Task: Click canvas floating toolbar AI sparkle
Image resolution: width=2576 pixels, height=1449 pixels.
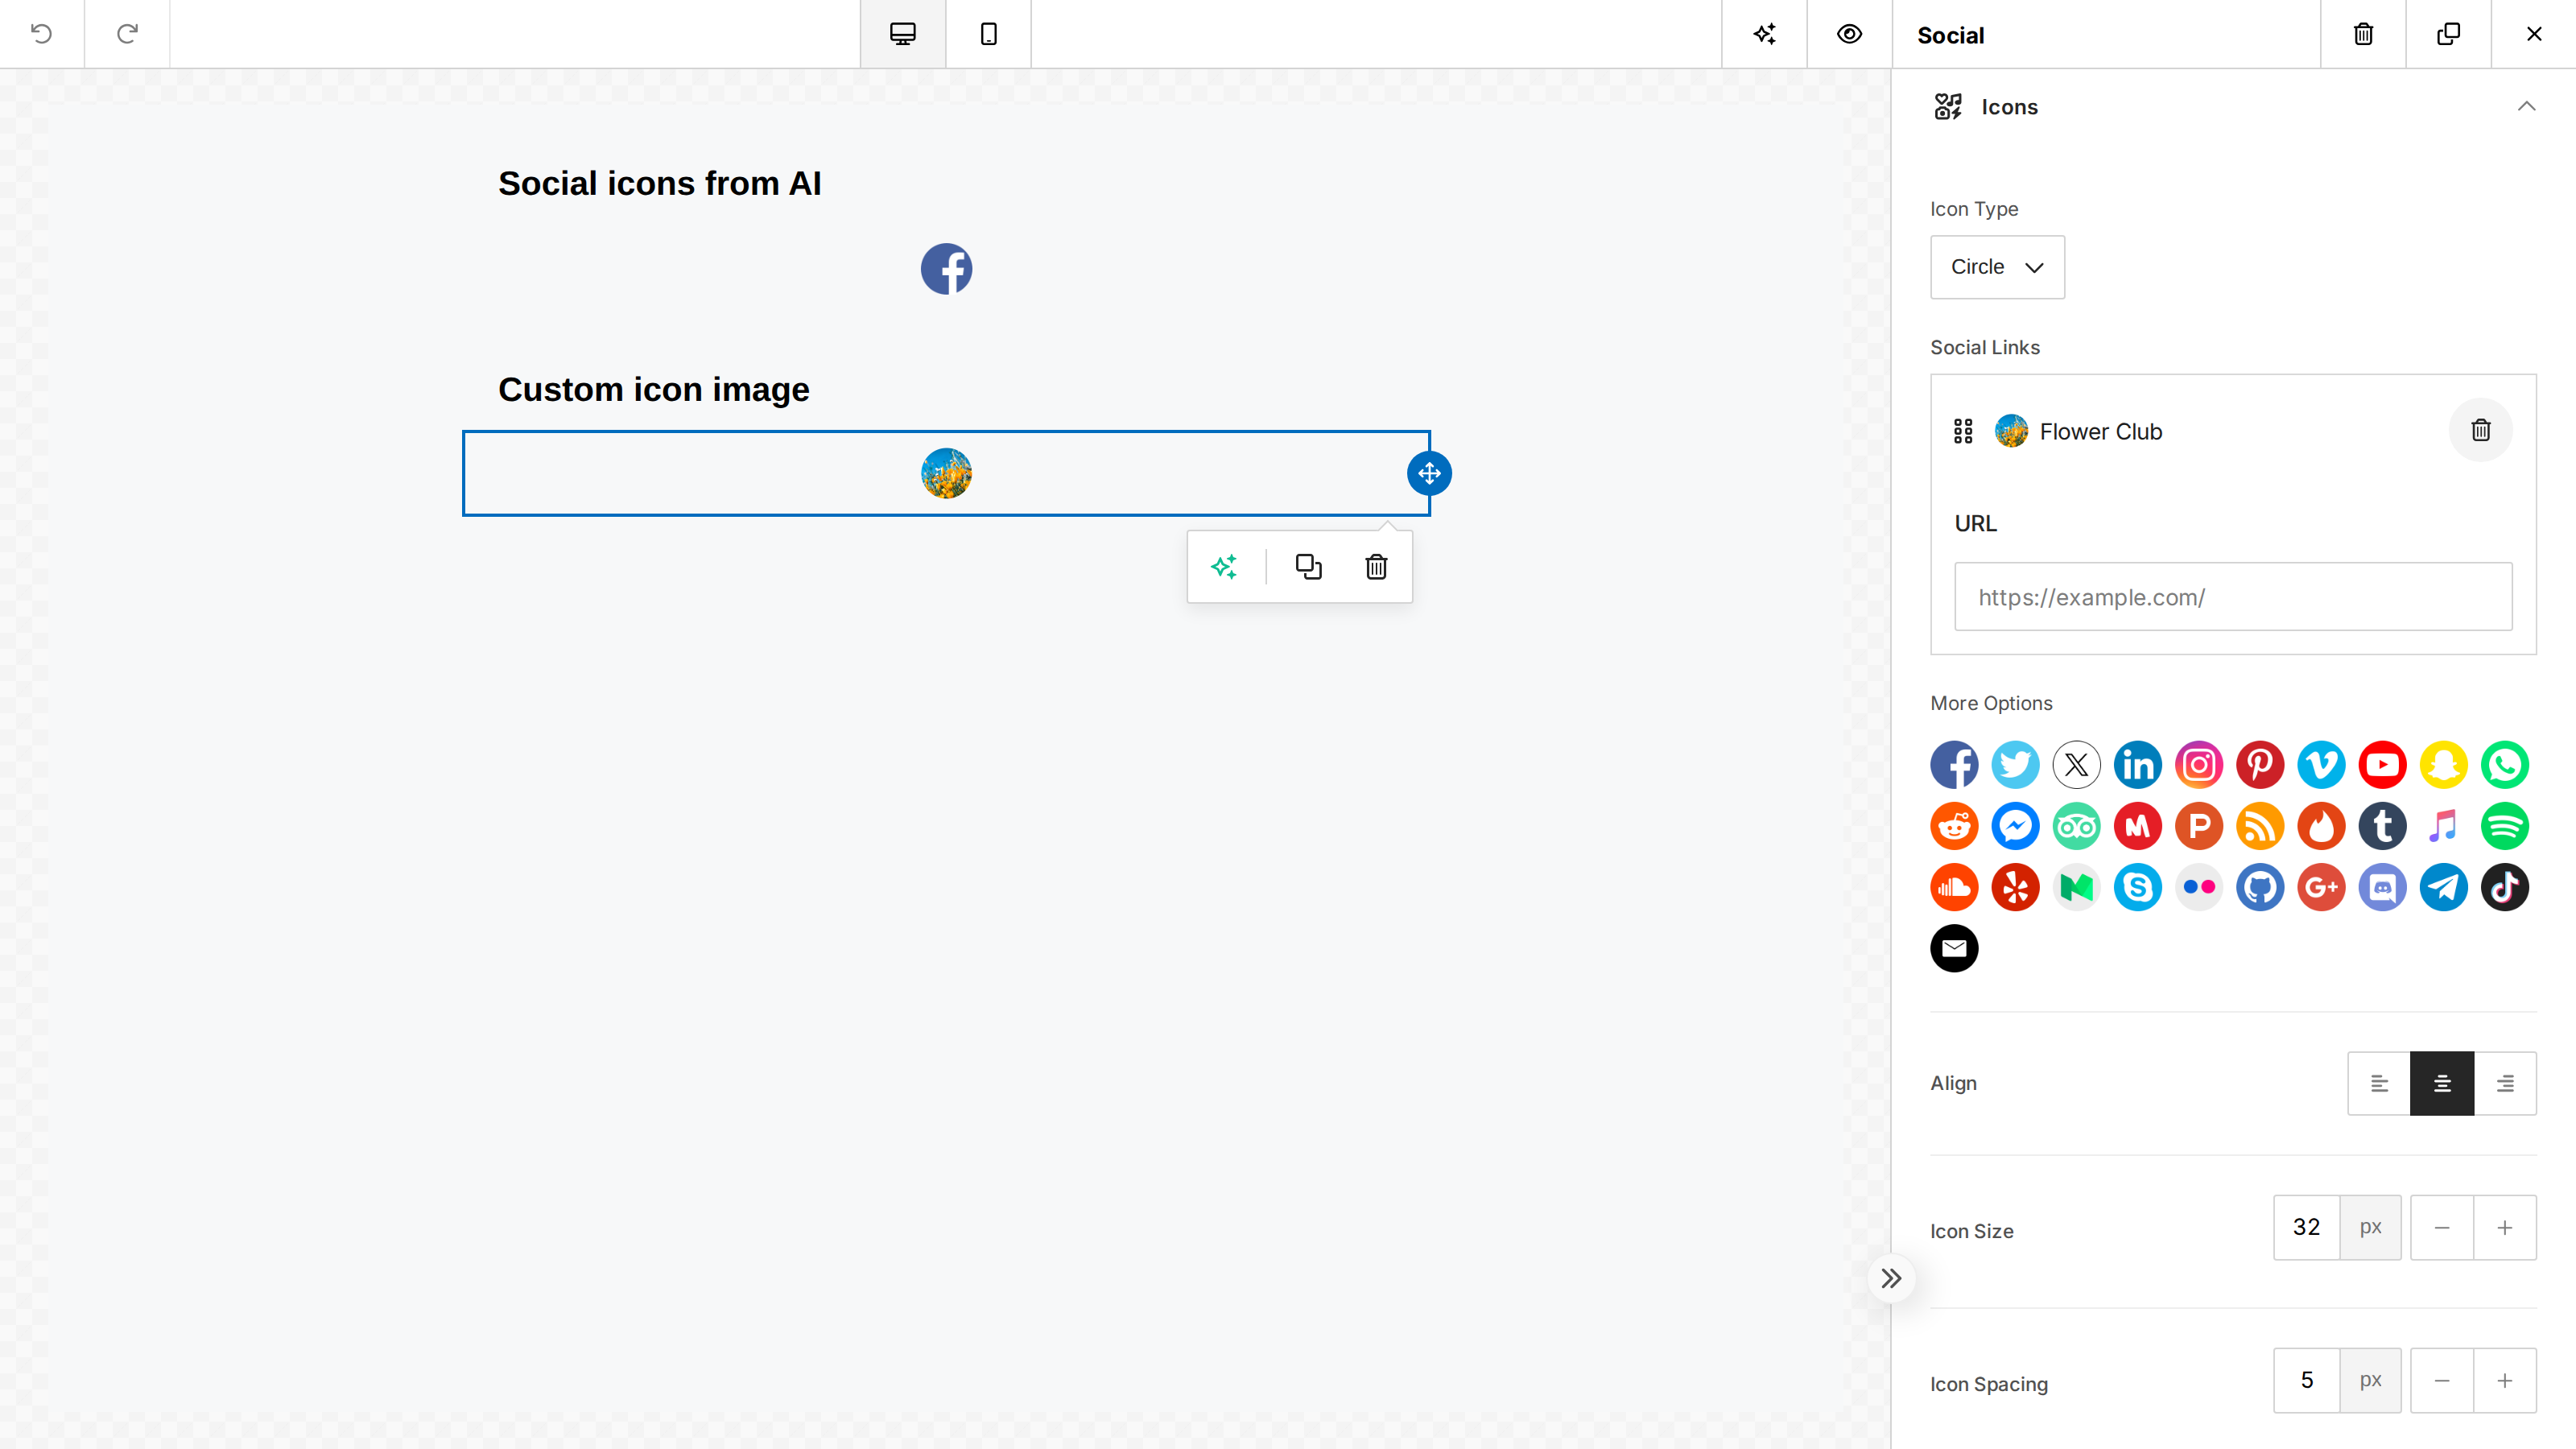Action: [1224, 567]
